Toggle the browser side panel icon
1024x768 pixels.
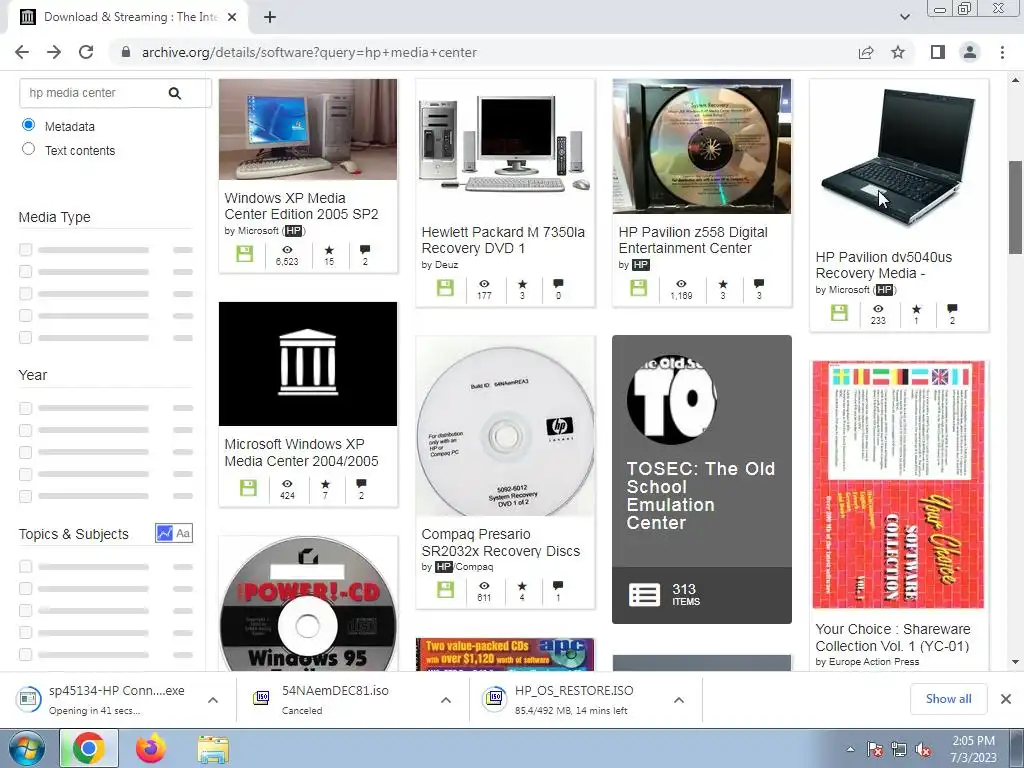[x=938, y=52]
